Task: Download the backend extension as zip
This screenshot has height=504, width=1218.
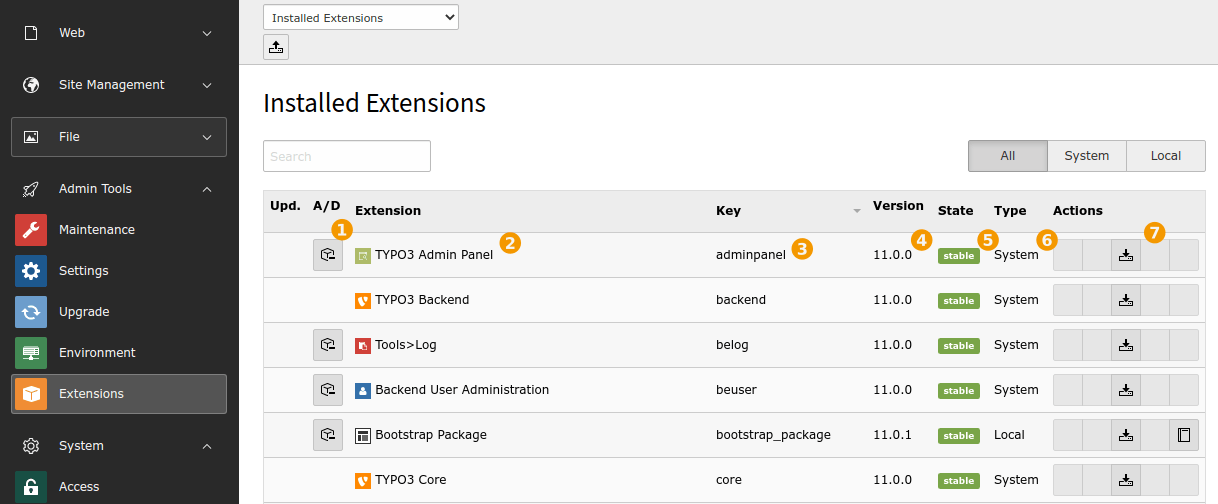Action: (x=1126, y=300)
